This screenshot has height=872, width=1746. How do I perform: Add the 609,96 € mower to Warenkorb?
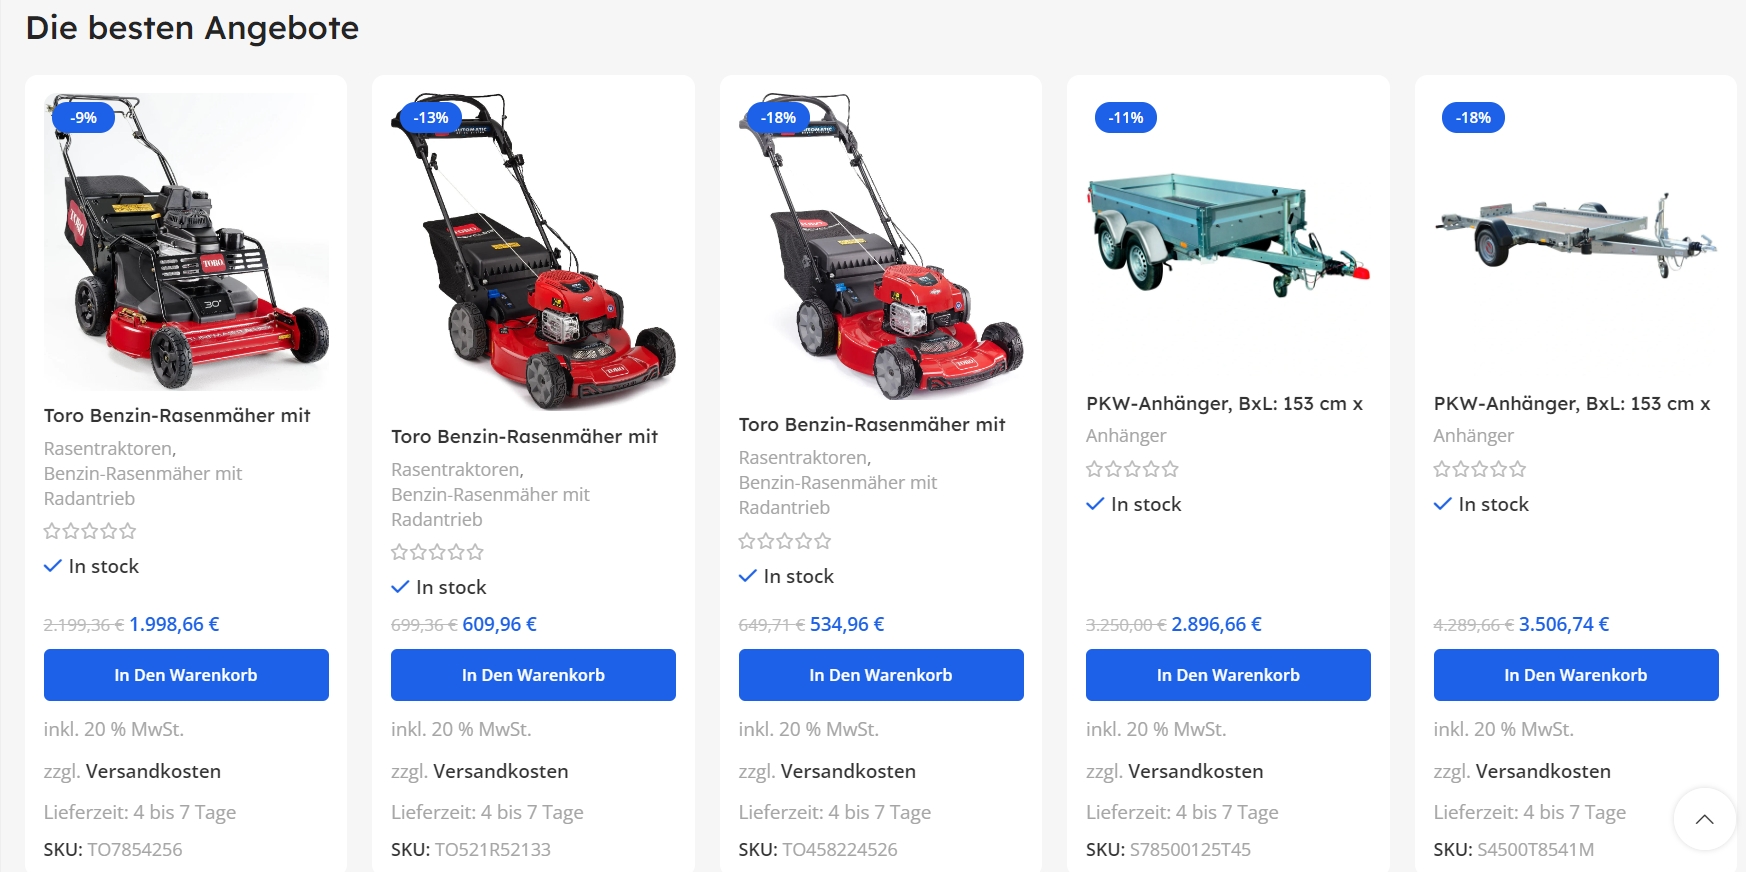(x=533, y=675)
